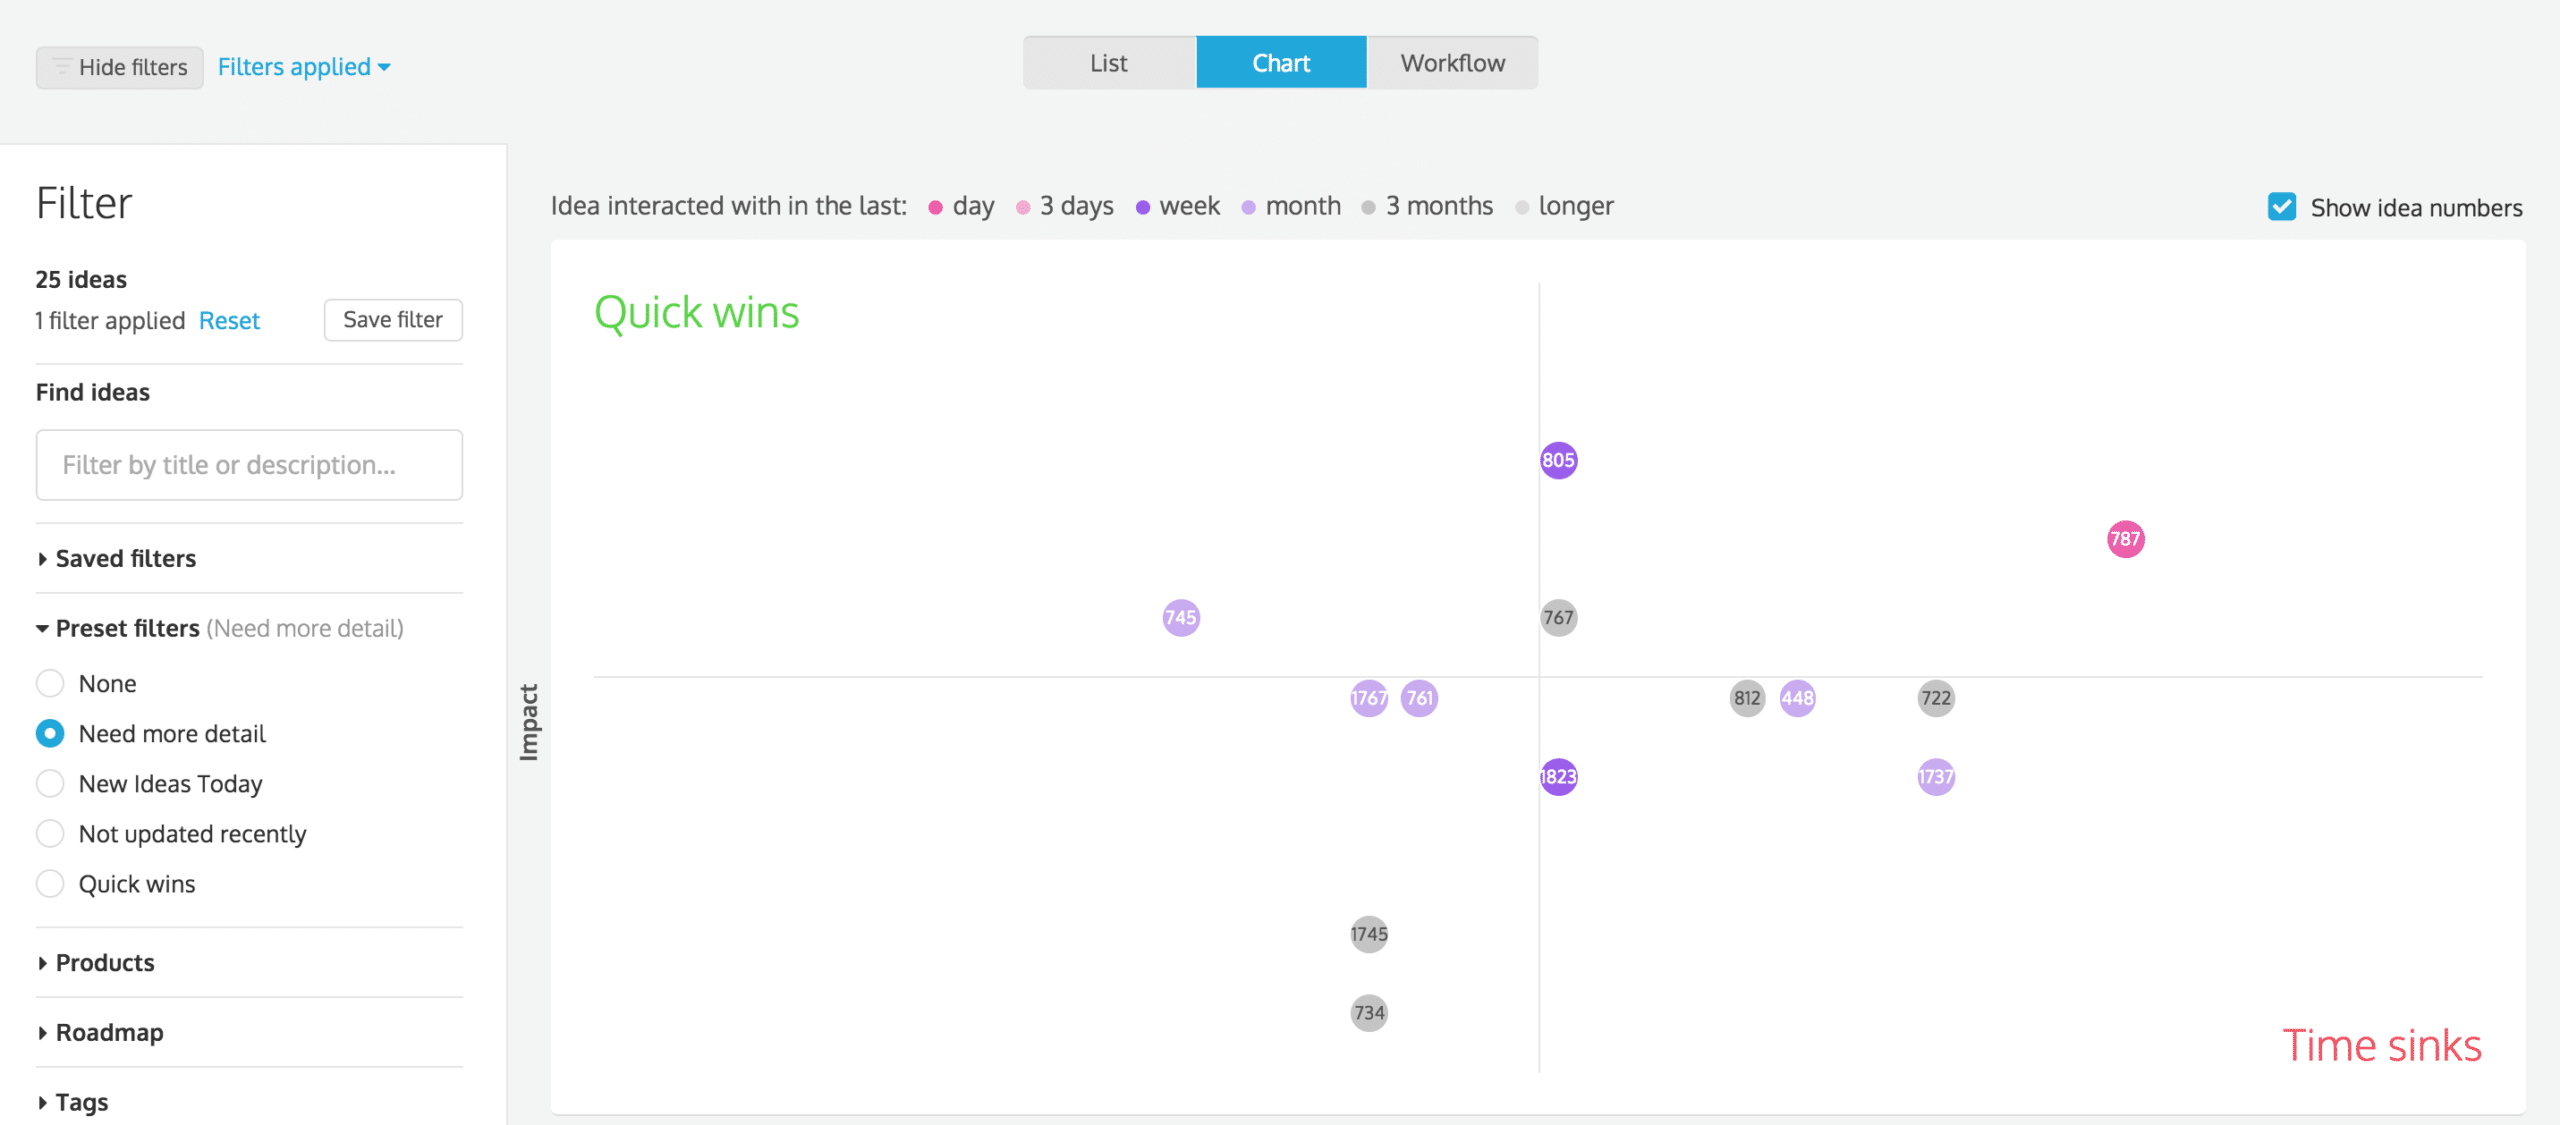This screenshot has height=1125, width=2560.
Task: Choose the Not updated recently preset
Action: pyautogui.click(x=50, y=834)
